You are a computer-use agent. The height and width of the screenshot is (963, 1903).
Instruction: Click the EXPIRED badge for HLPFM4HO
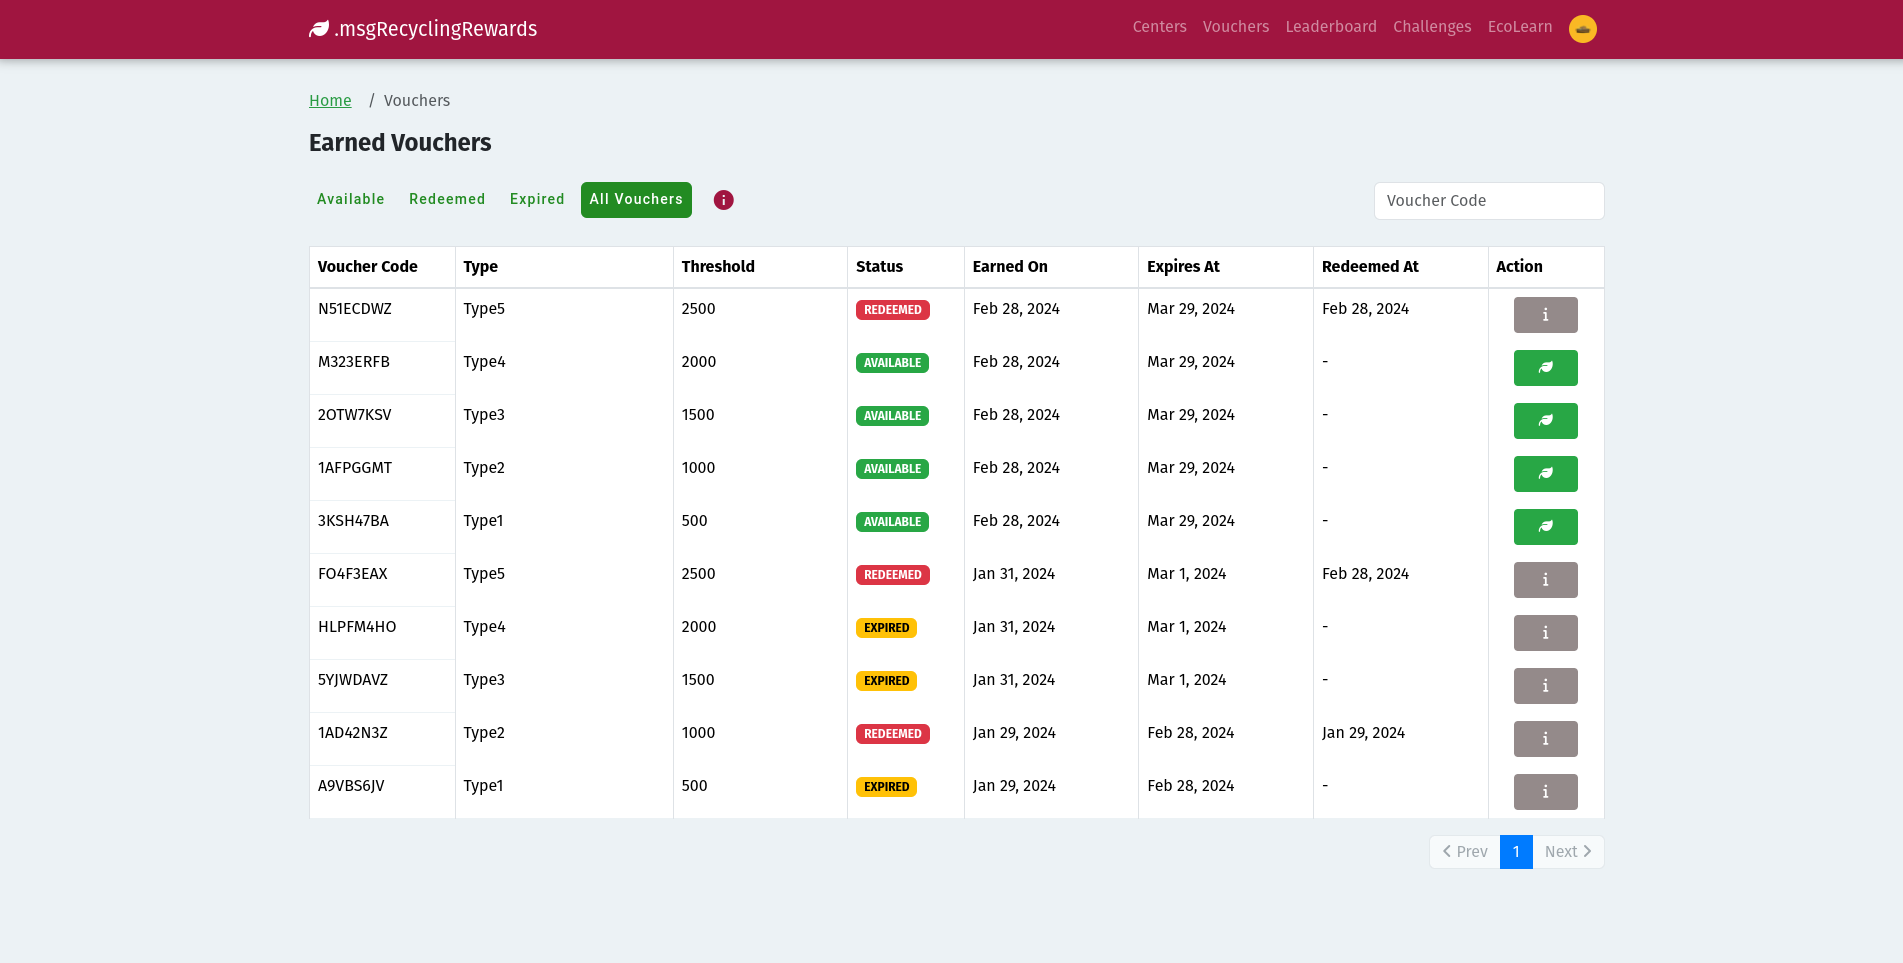[x=886, y=628]
